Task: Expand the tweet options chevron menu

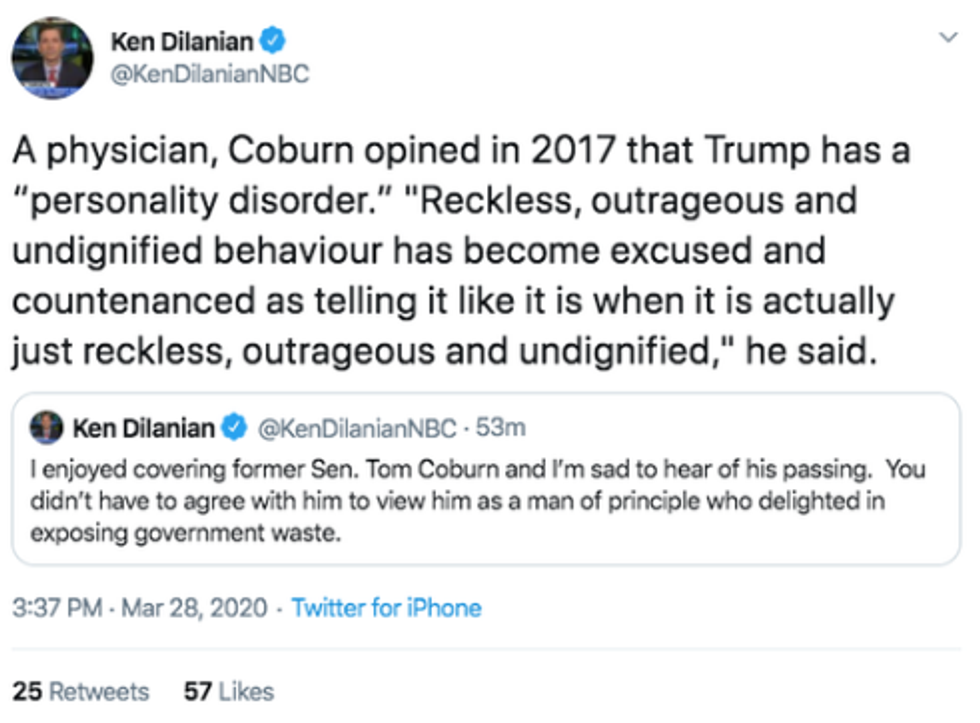Action: click(x=947, y=38)
